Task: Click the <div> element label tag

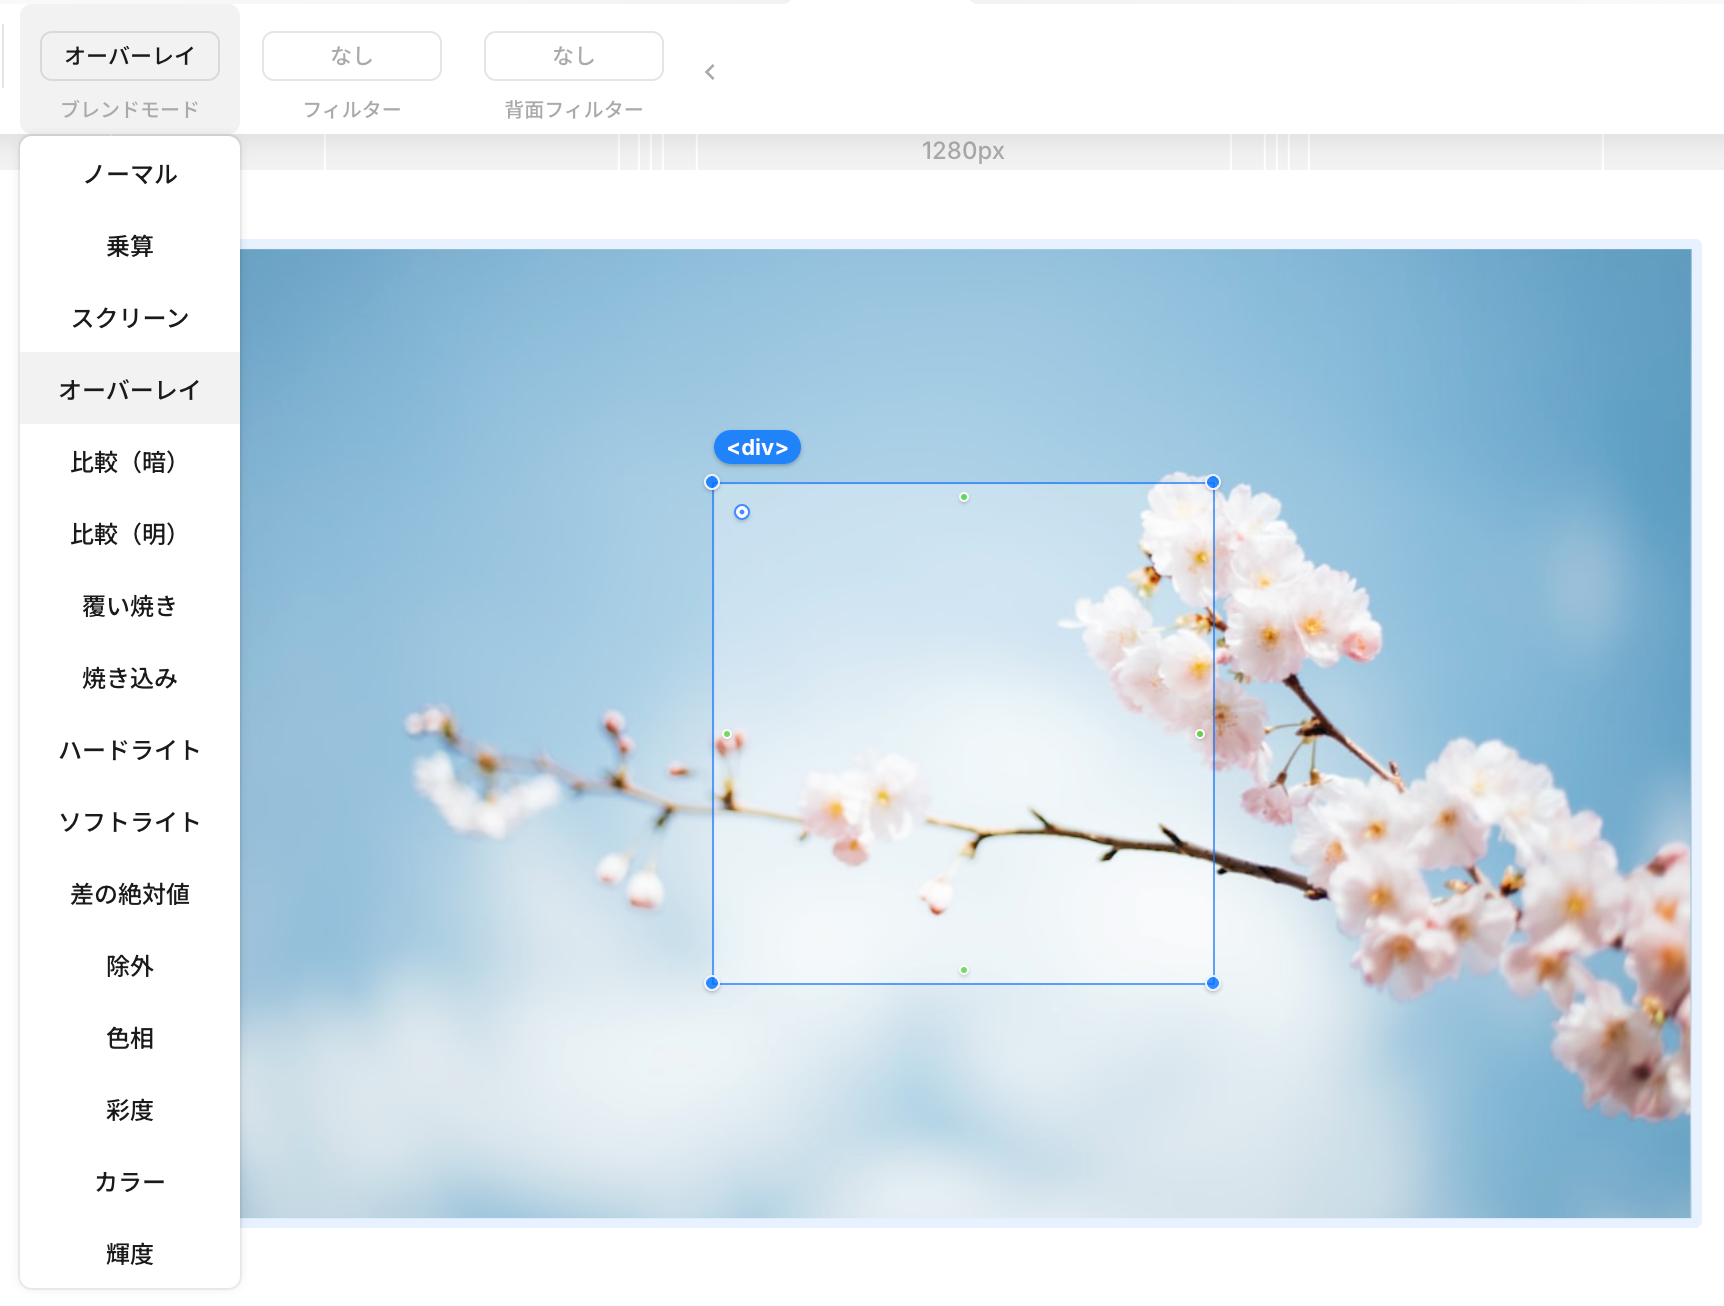Action: (x=757, y=448)
